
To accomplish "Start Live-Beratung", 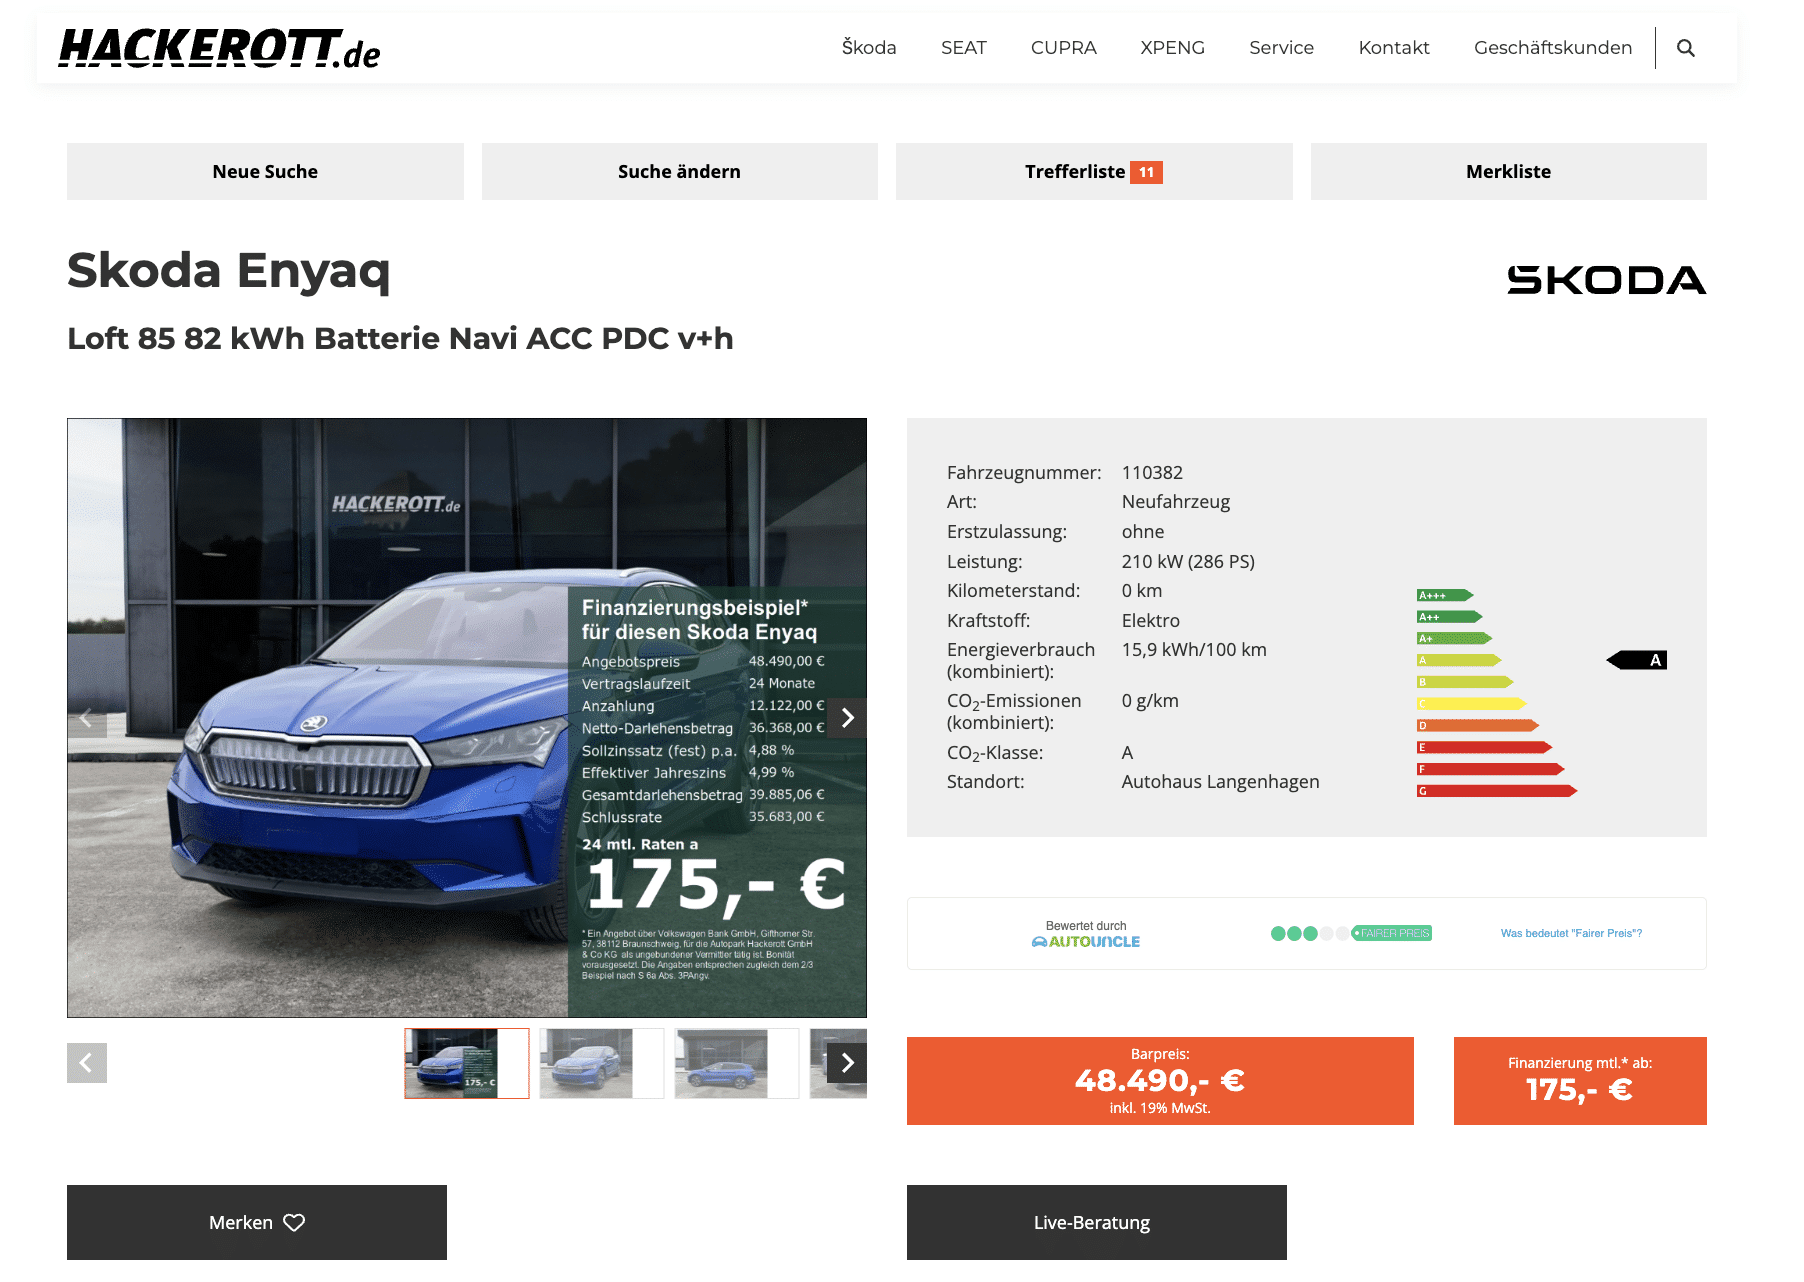I will pyautogui.click(x=1097, y=1222).
